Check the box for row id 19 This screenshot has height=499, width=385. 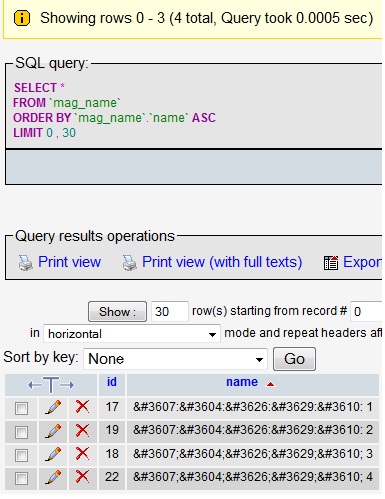click(21, 432)
